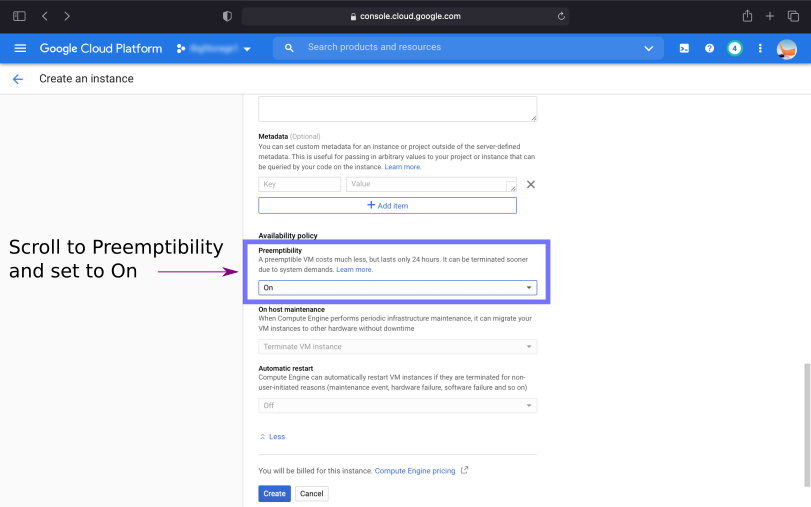The image size is (811, 507).
Task: Click the user account avatar
Action: 787,48
